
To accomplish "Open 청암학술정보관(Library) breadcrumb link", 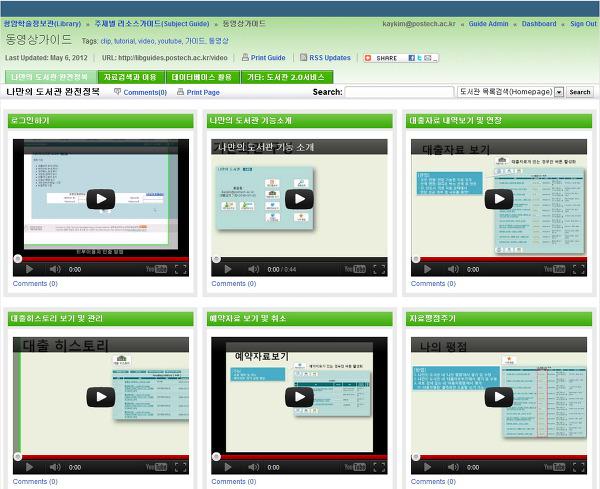I will coord(42,24).
